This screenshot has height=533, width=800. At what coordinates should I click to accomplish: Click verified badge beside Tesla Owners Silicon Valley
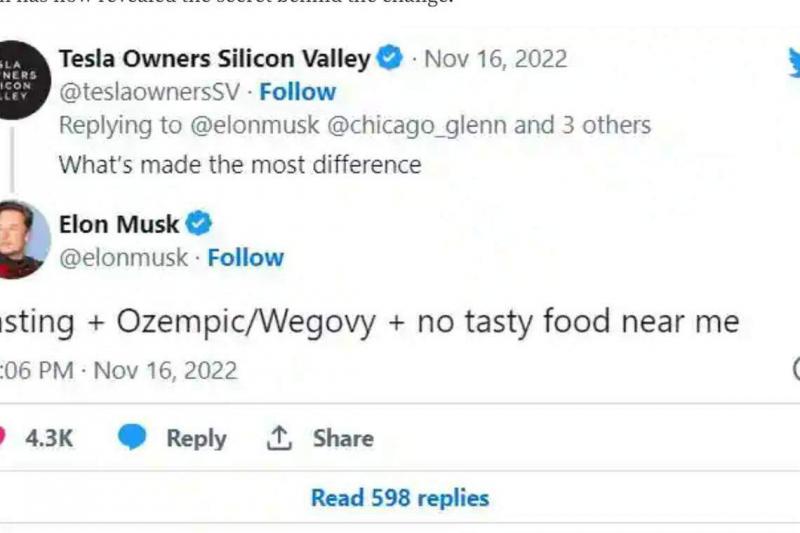[390, 59]
